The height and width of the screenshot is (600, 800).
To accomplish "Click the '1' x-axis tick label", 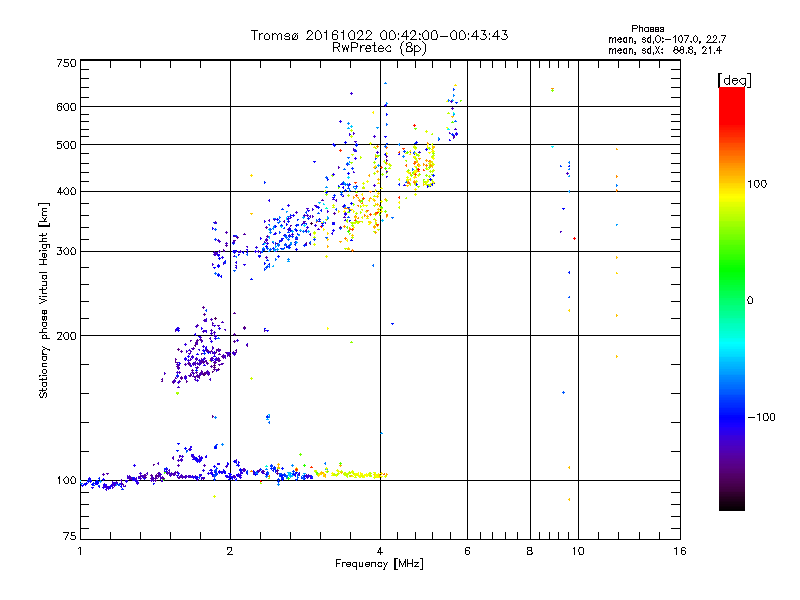I will coord(80,551).
